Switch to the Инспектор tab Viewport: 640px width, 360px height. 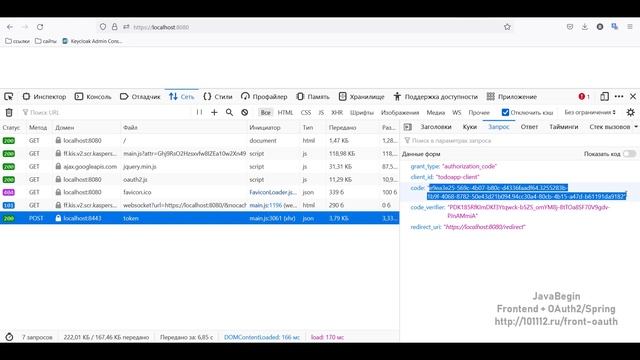click(x=44, y=97)
